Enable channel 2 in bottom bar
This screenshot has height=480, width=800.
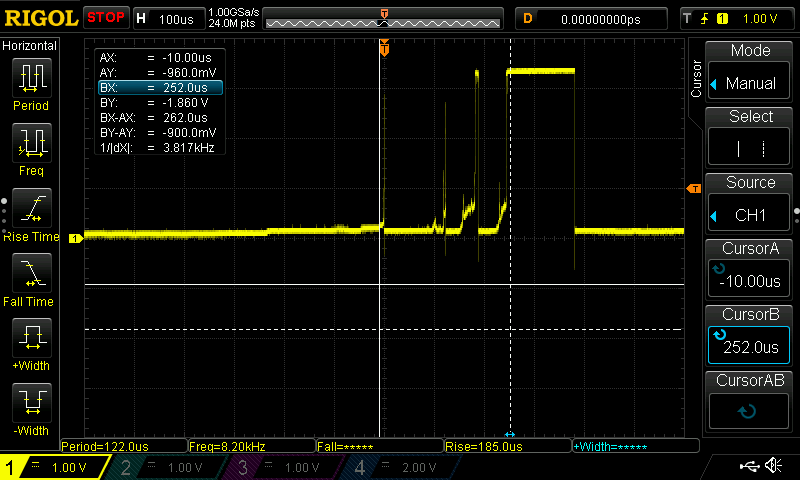pos(170,467)
